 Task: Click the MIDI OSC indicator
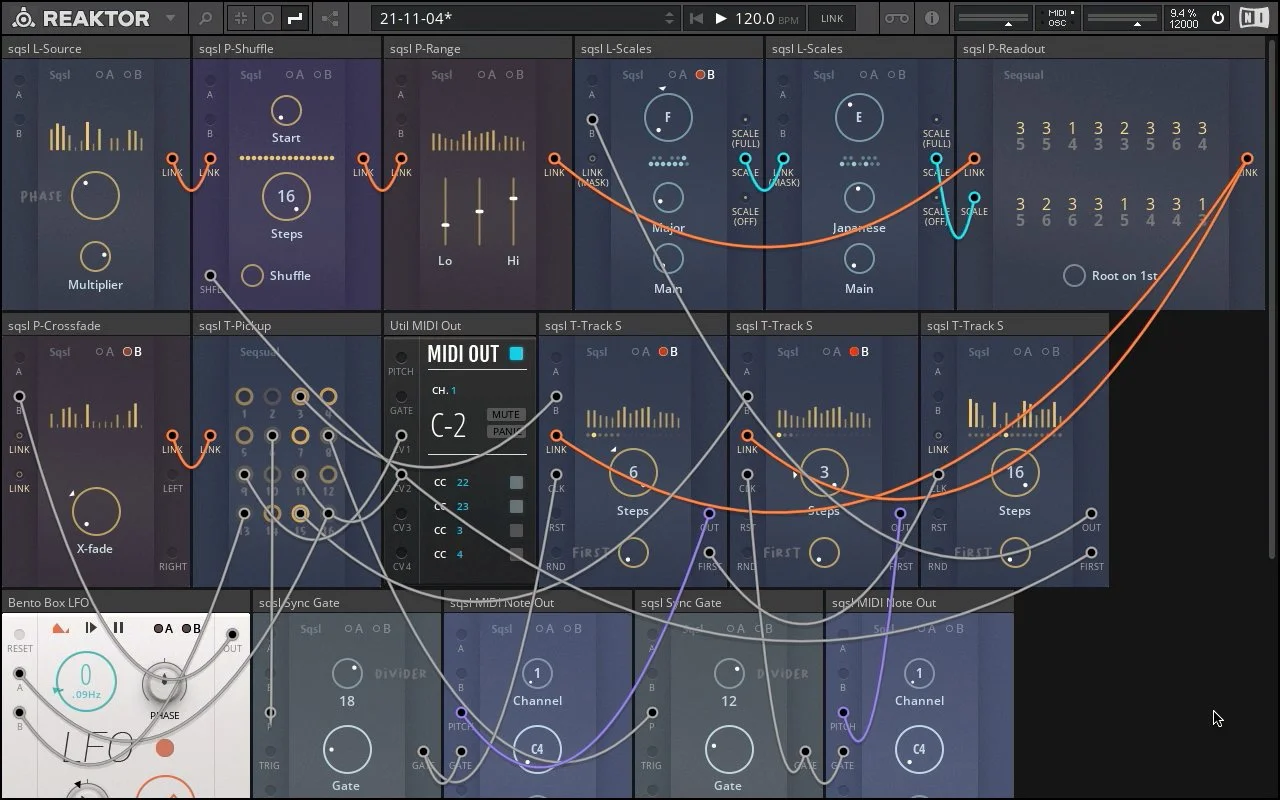pos(1057,18)
